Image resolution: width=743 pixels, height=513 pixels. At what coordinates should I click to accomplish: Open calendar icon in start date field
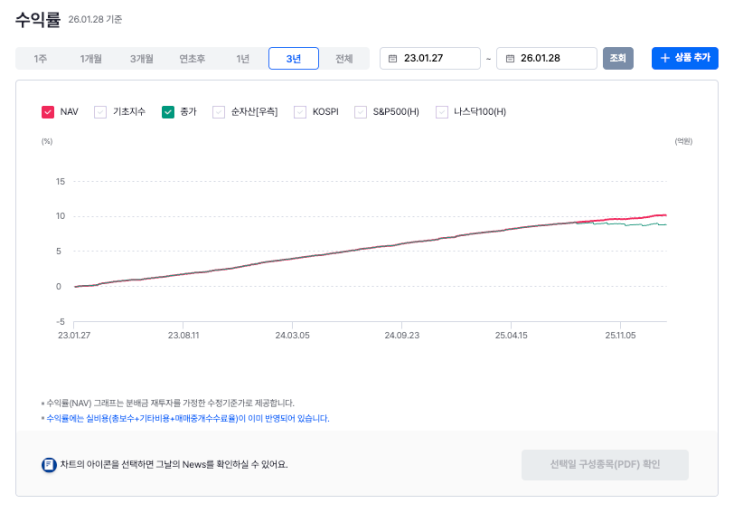pyautogui.click(x=393, y=59)
